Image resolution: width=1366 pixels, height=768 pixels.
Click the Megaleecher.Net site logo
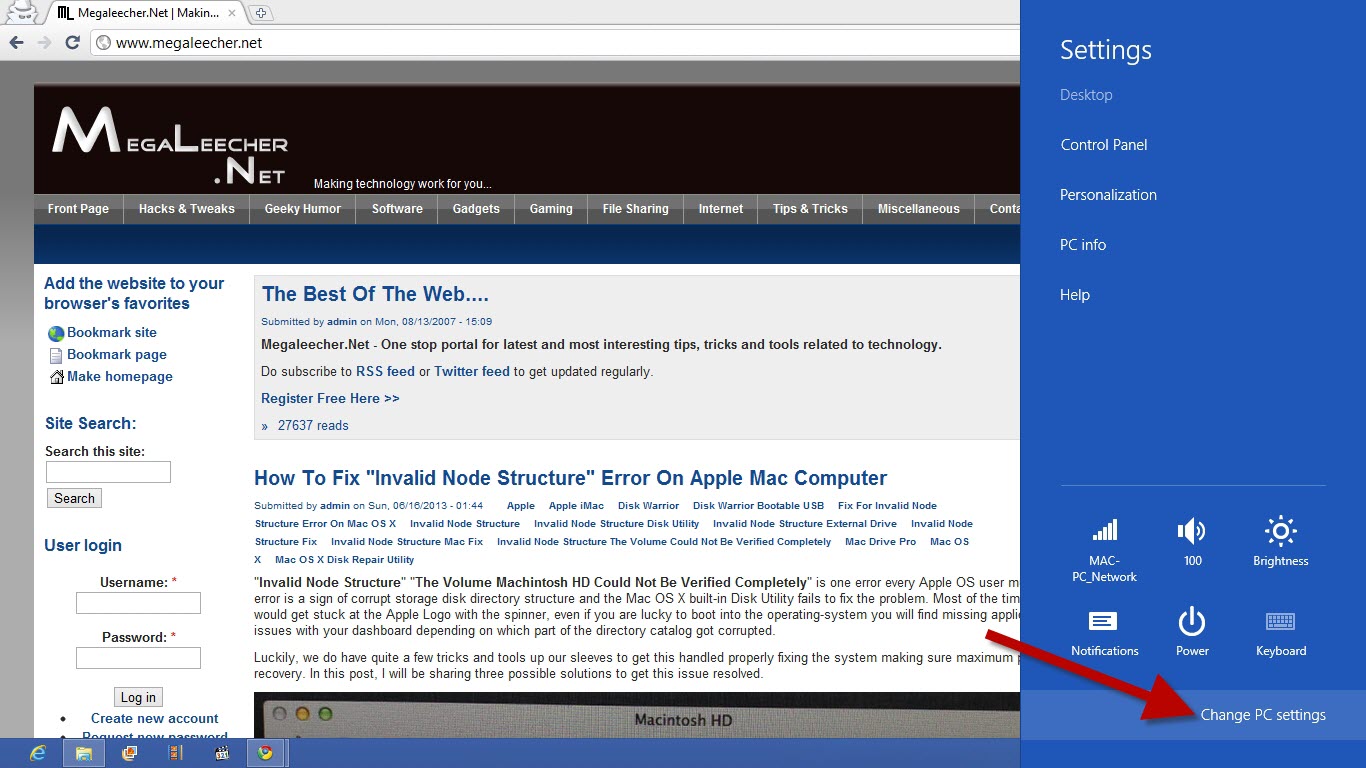click(170, 146)
